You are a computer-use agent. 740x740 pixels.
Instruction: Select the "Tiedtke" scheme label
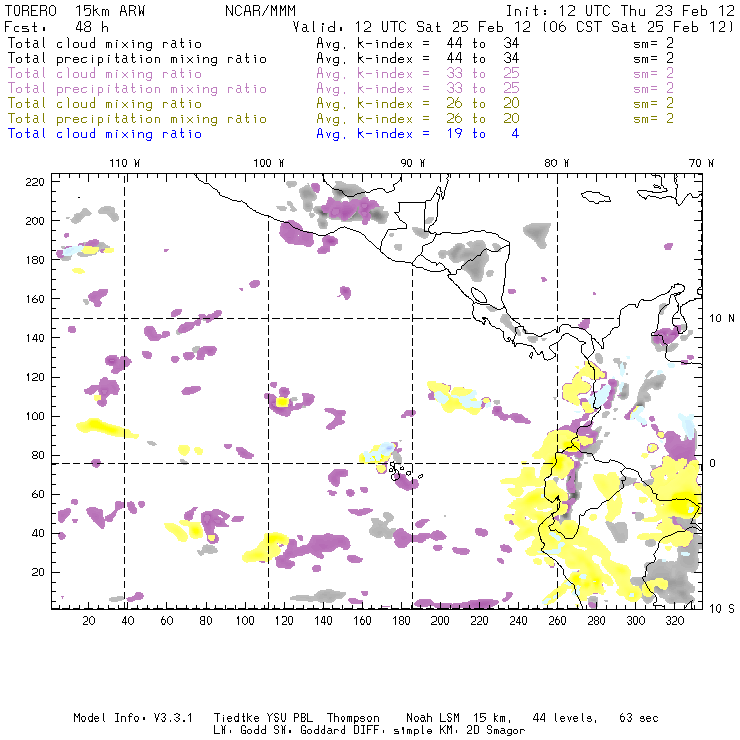tap(236, 718)
